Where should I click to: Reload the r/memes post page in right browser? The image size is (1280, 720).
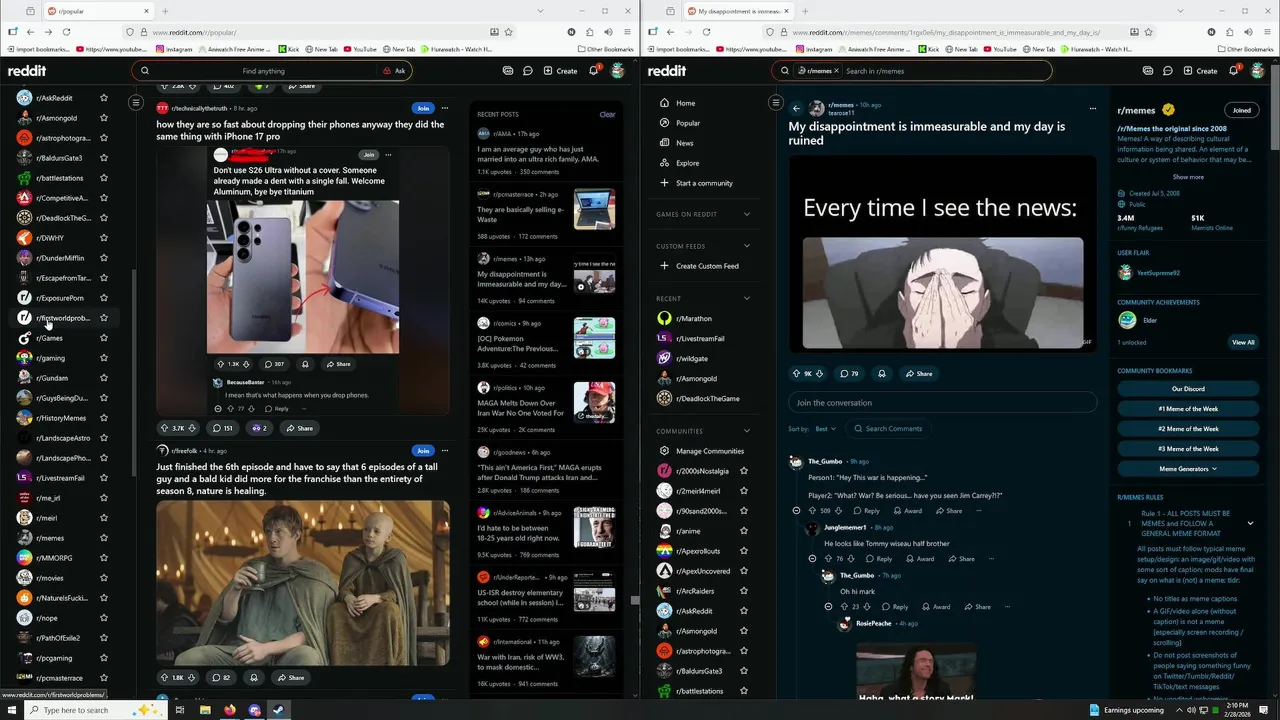tap(706, 32)
